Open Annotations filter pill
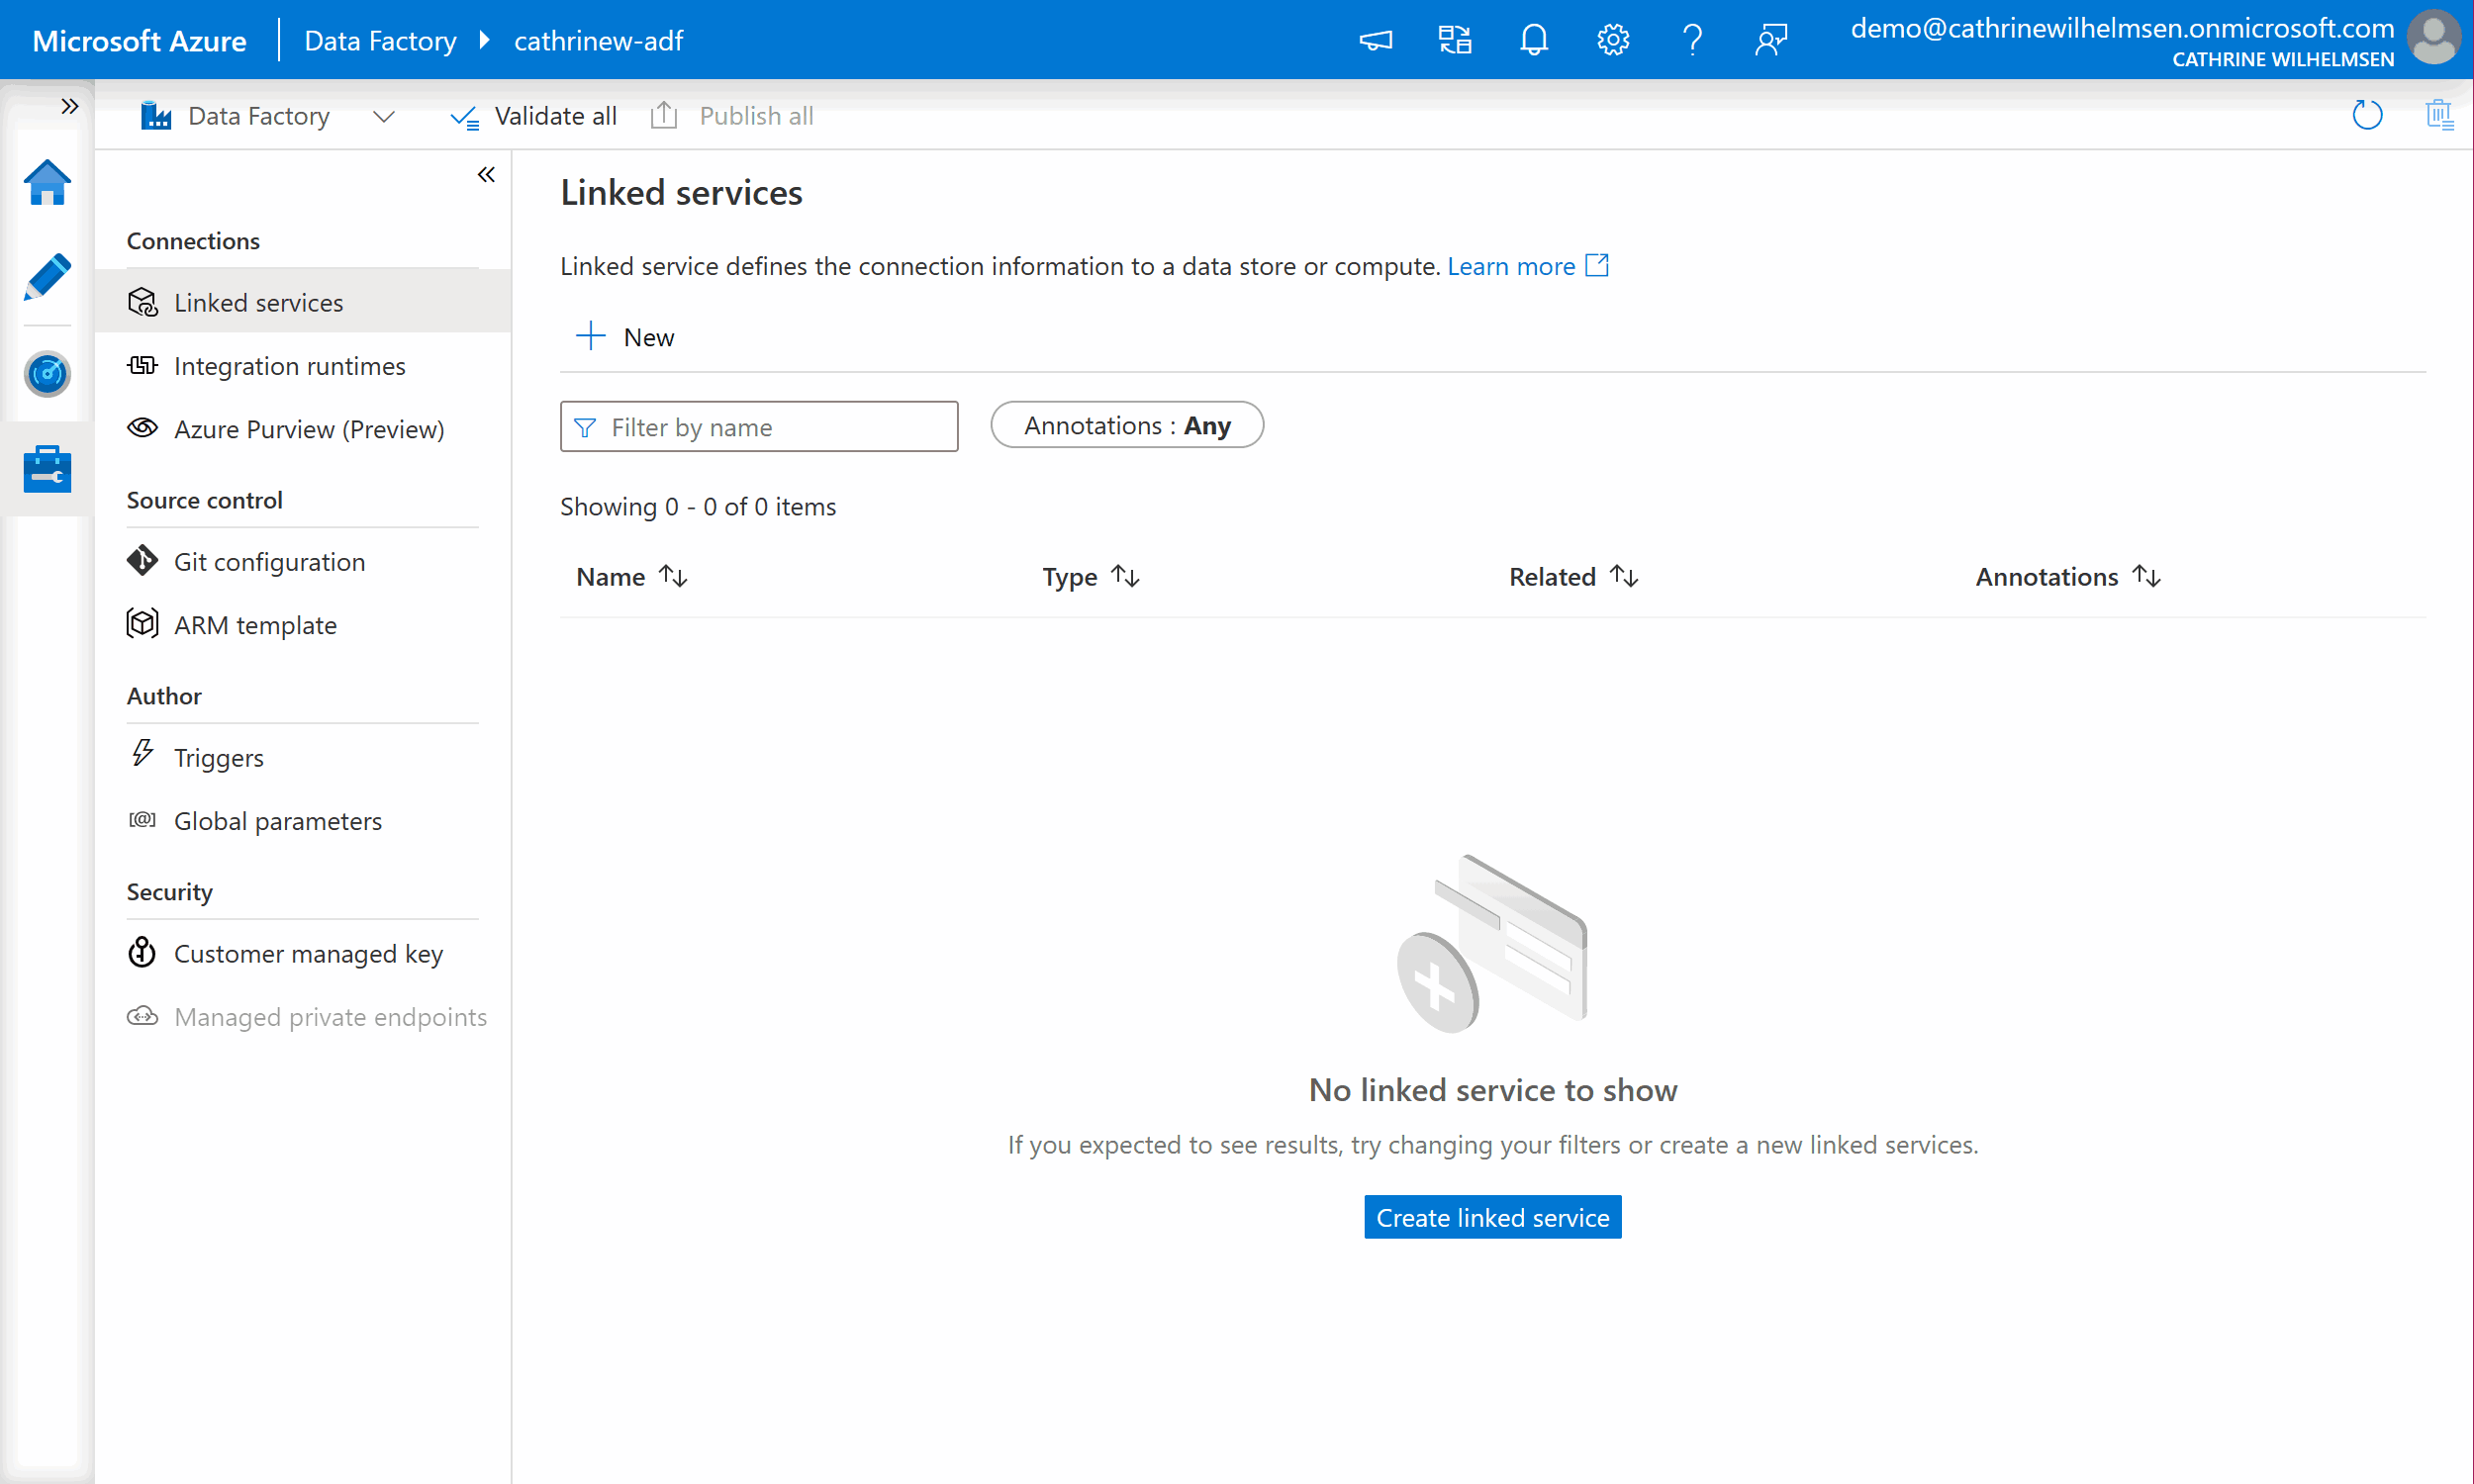2474x1484 pixels. coord(1126,425)
